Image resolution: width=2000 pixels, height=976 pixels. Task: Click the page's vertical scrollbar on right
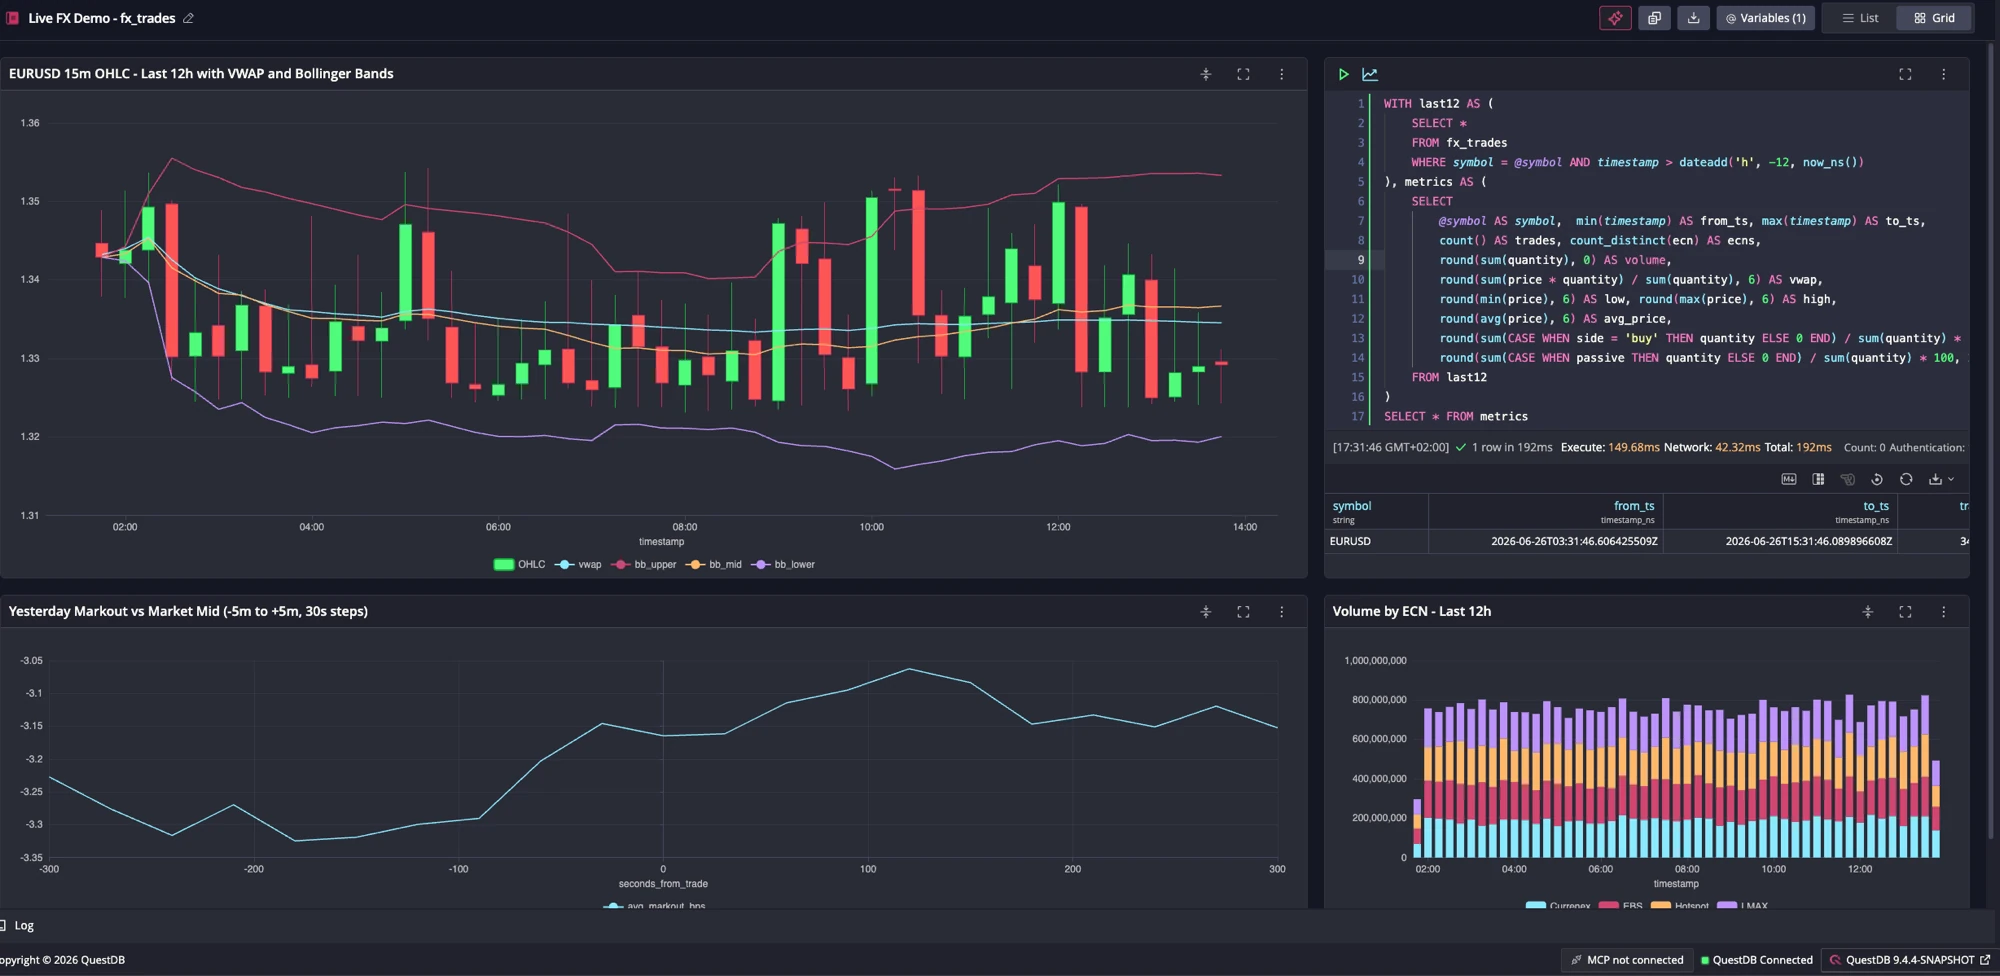1992,440
